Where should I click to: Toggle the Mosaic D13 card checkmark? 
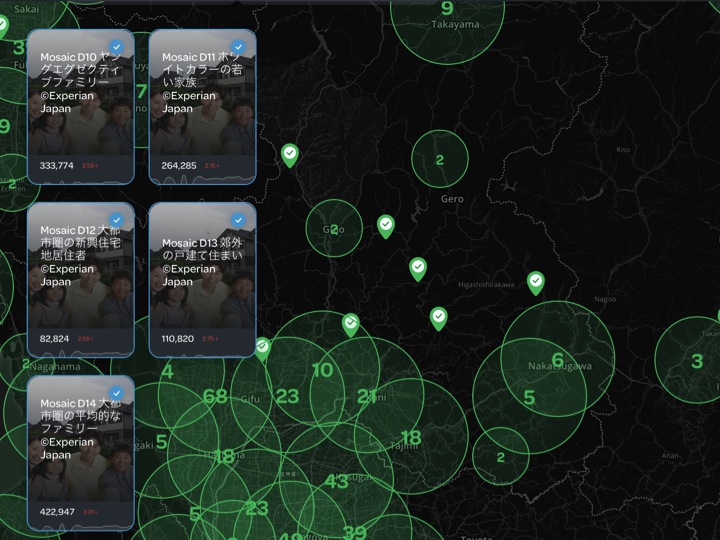(238, 220)
